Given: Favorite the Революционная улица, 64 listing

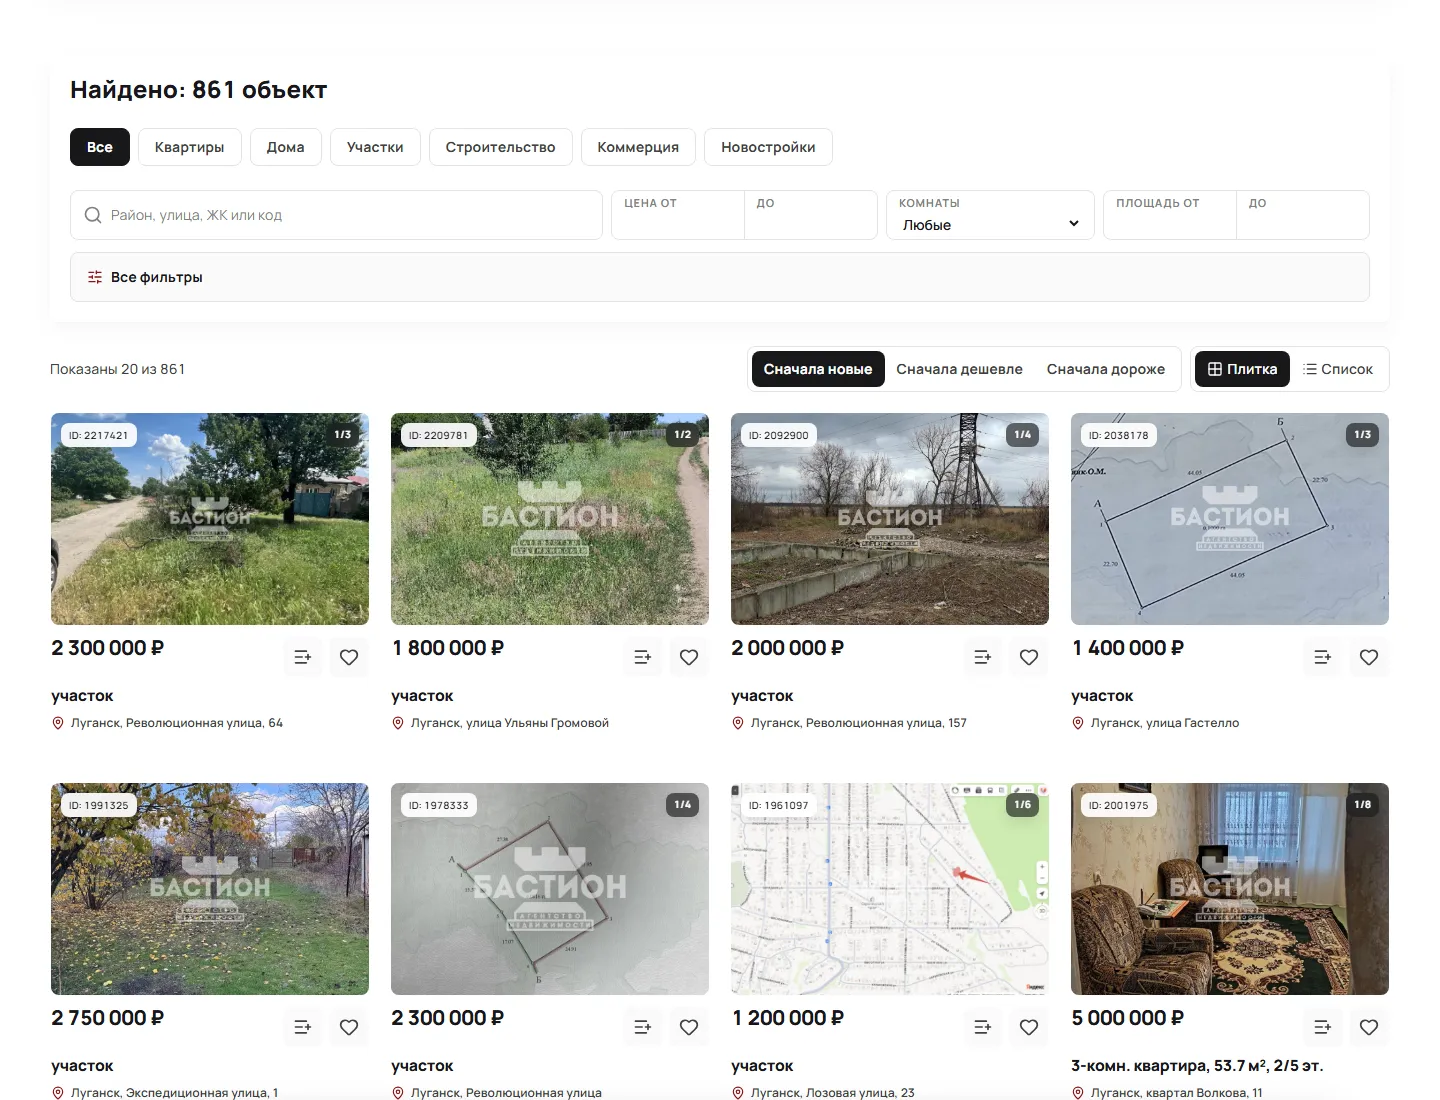Looking at the screenshot, I should click(349, 657).
